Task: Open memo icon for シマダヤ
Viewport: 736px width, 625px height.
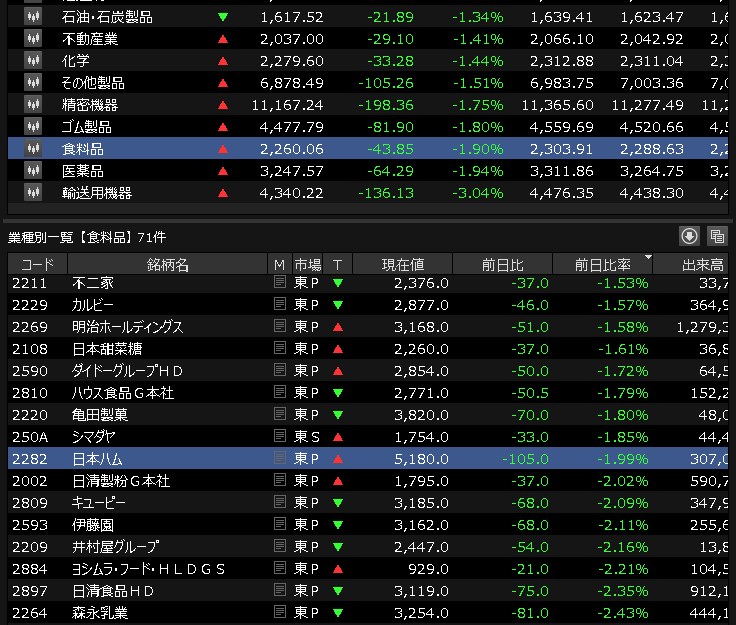Action: (280, 436)
